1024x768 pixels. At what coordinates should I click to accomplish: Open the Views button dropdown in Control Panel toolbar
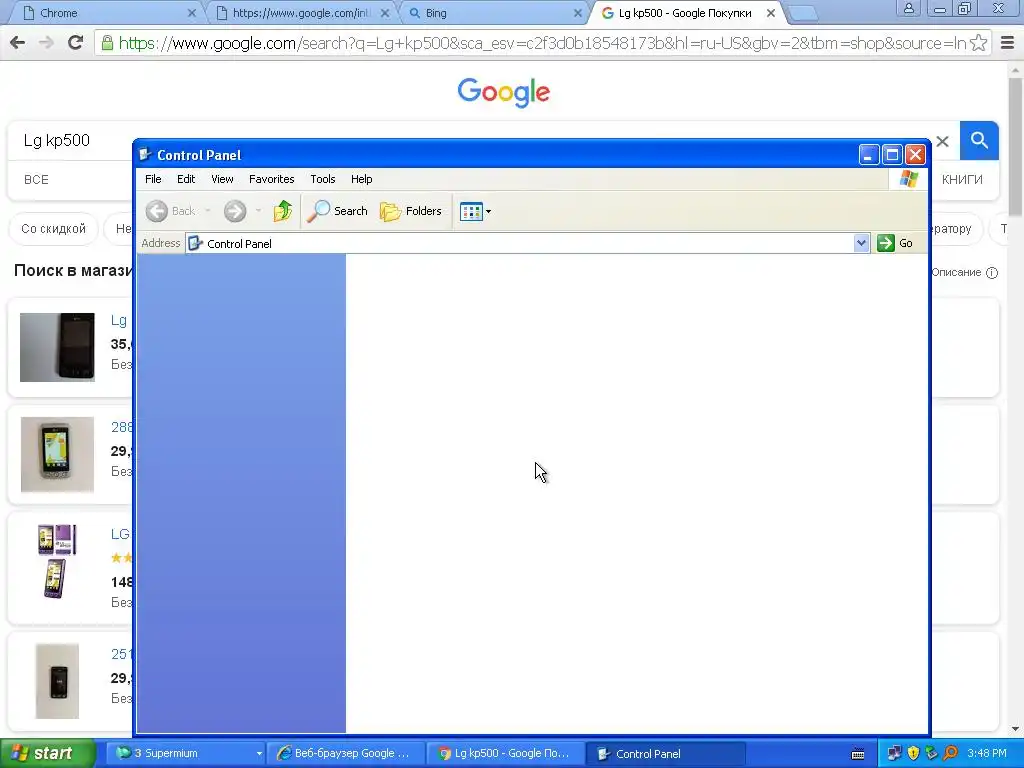pos(475,211)
